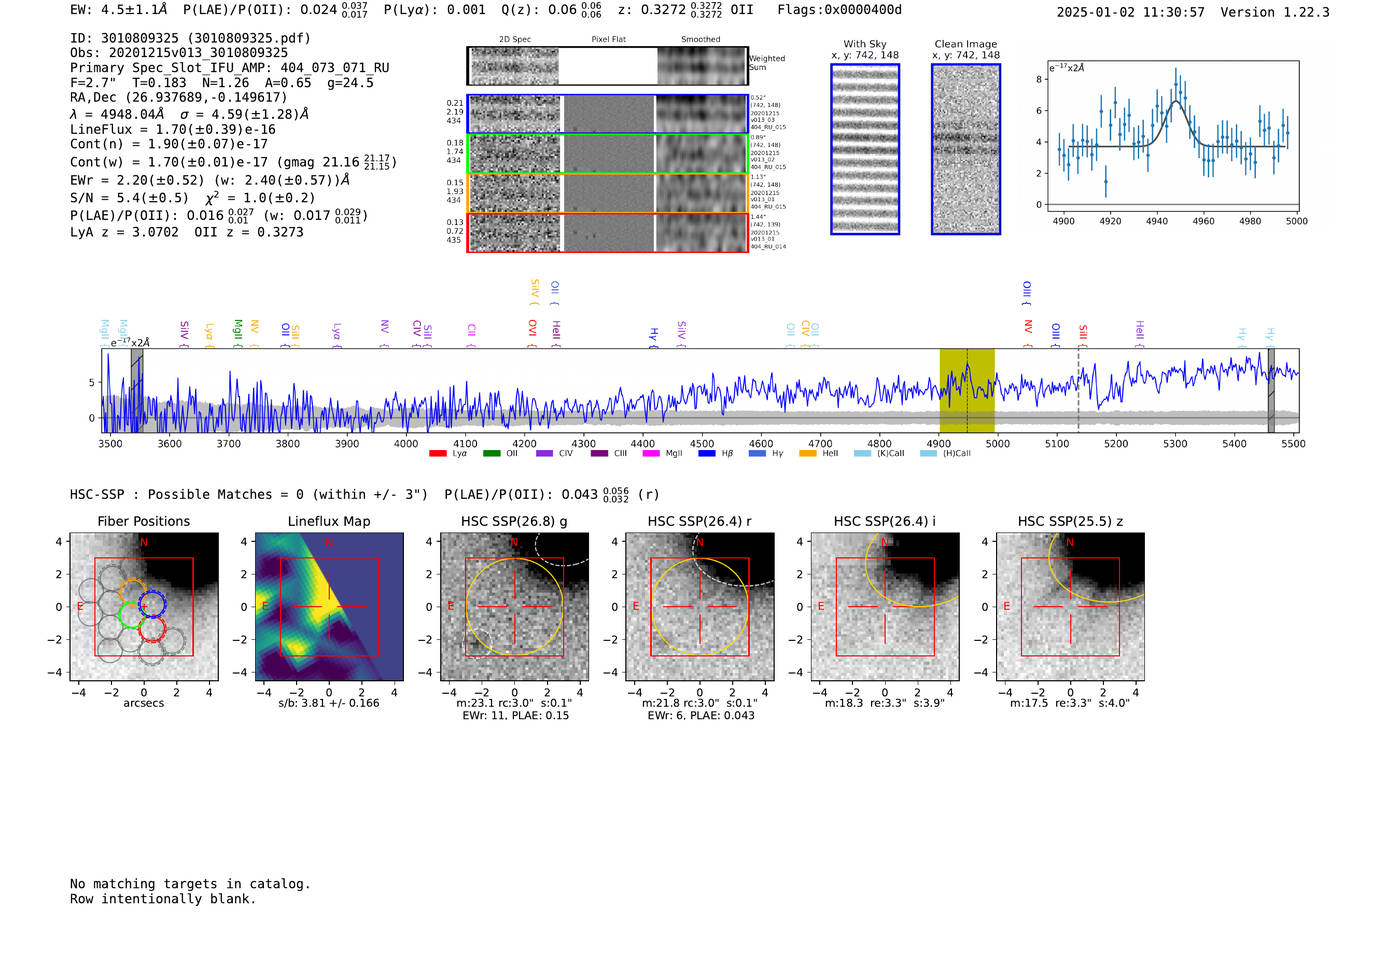Select the red-framed fiber cutout row
This screenshot has height=953, width=1400.
pos(607,232)
